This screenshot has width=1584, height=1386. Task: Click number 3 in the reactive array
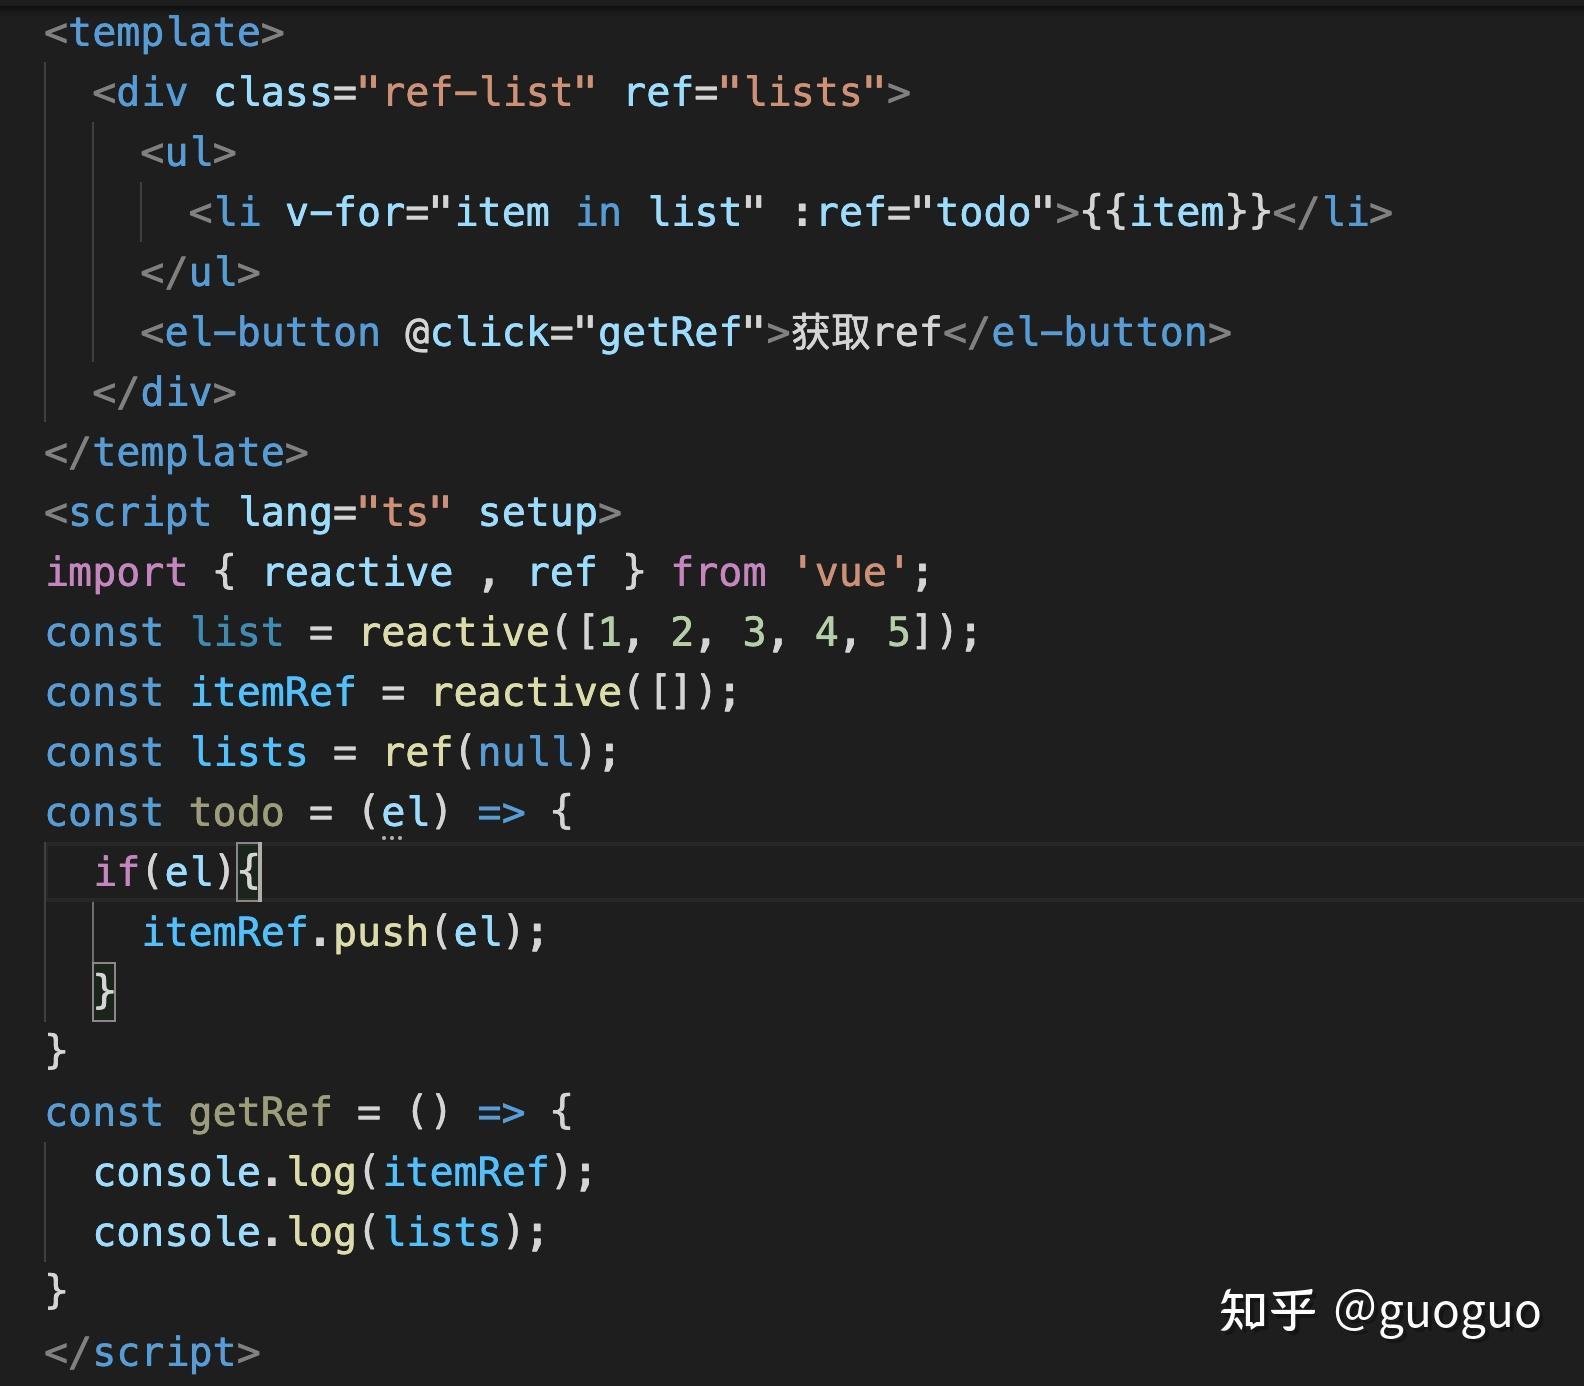tap(753, 633)
